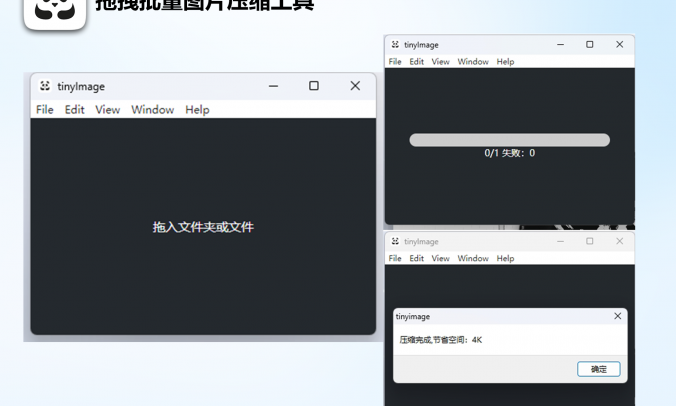Open Edit menu in progress-bar window

[x=416, y=62]
